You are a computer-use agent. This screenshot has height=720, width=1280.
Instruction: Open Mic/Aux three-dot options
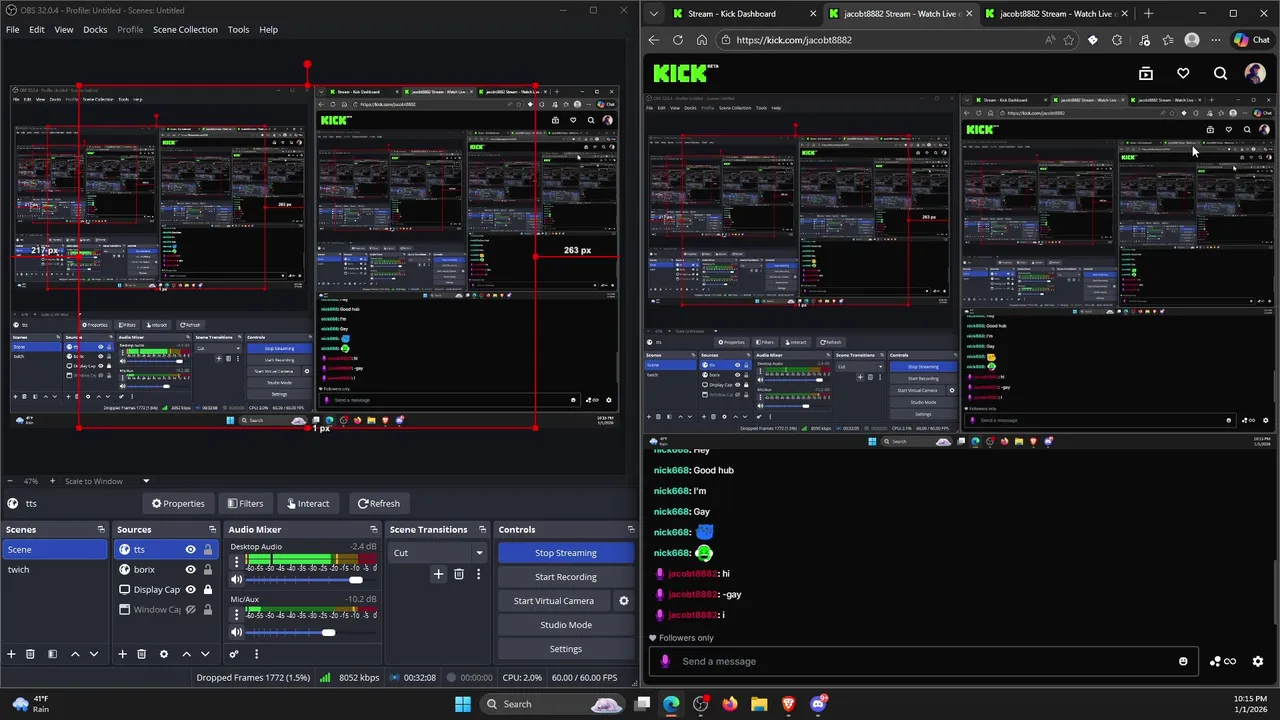236,615
